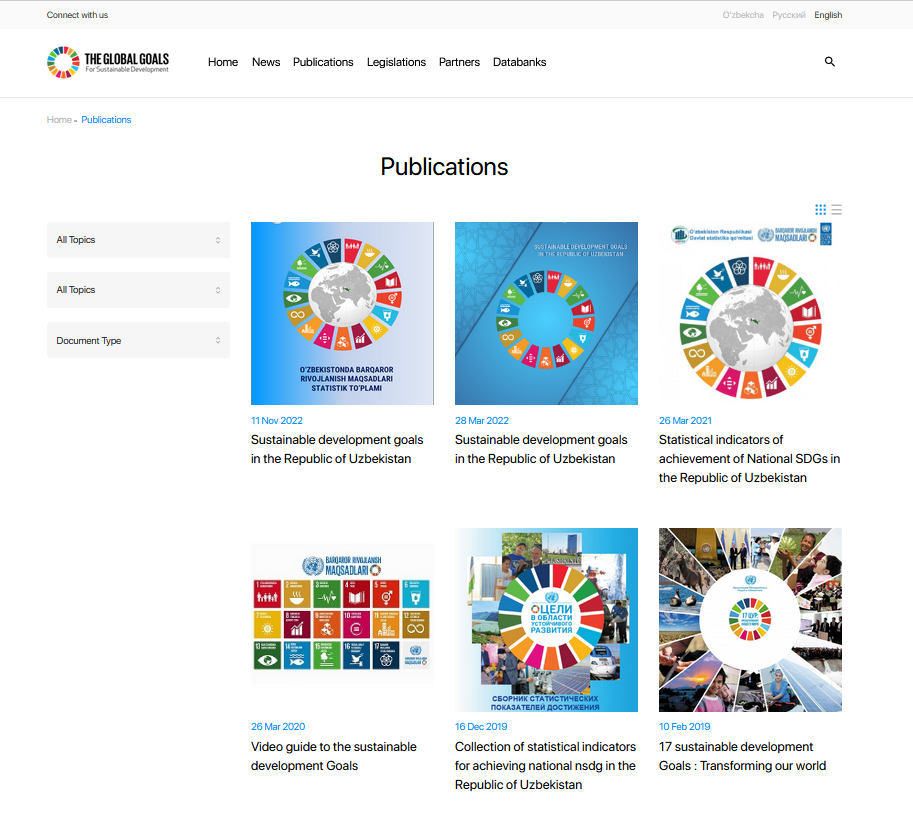The height and width of the screenshot is (820, 913).
Task: Switch language to O'zbekcha
Action: tap(743, 15)
